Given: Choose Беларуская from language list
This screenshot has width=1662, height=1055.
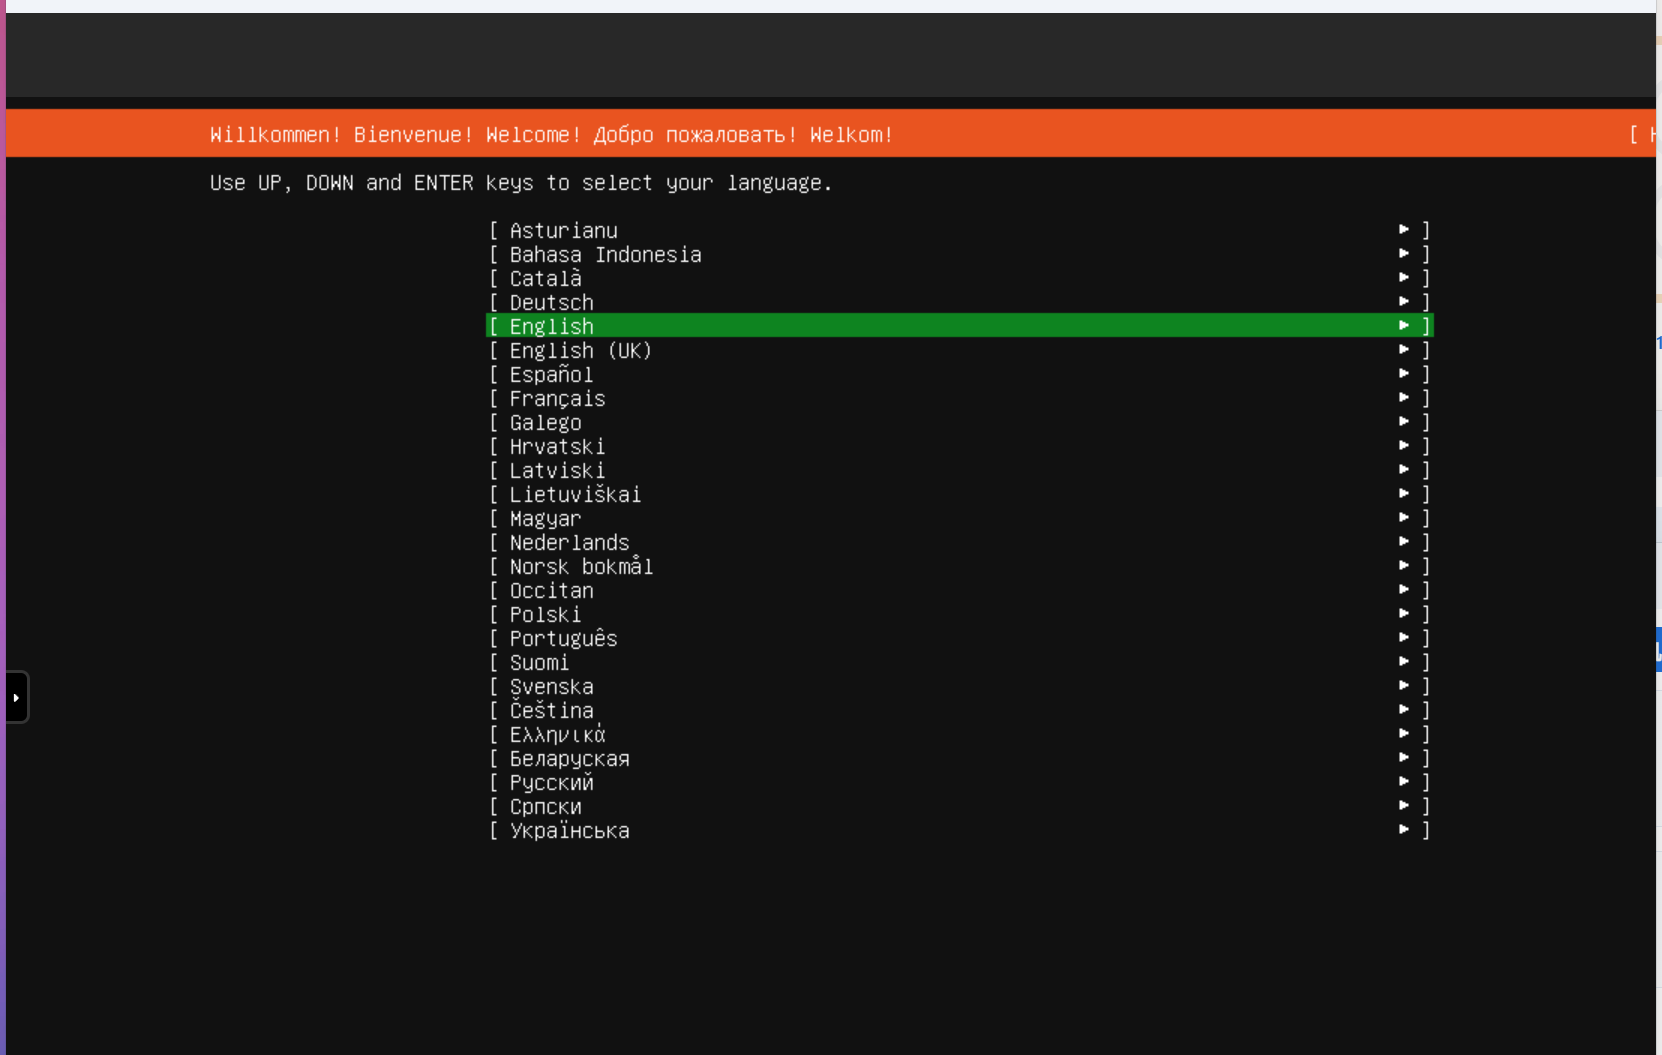Looking at the screenshot, I should [x=960, y=758].
